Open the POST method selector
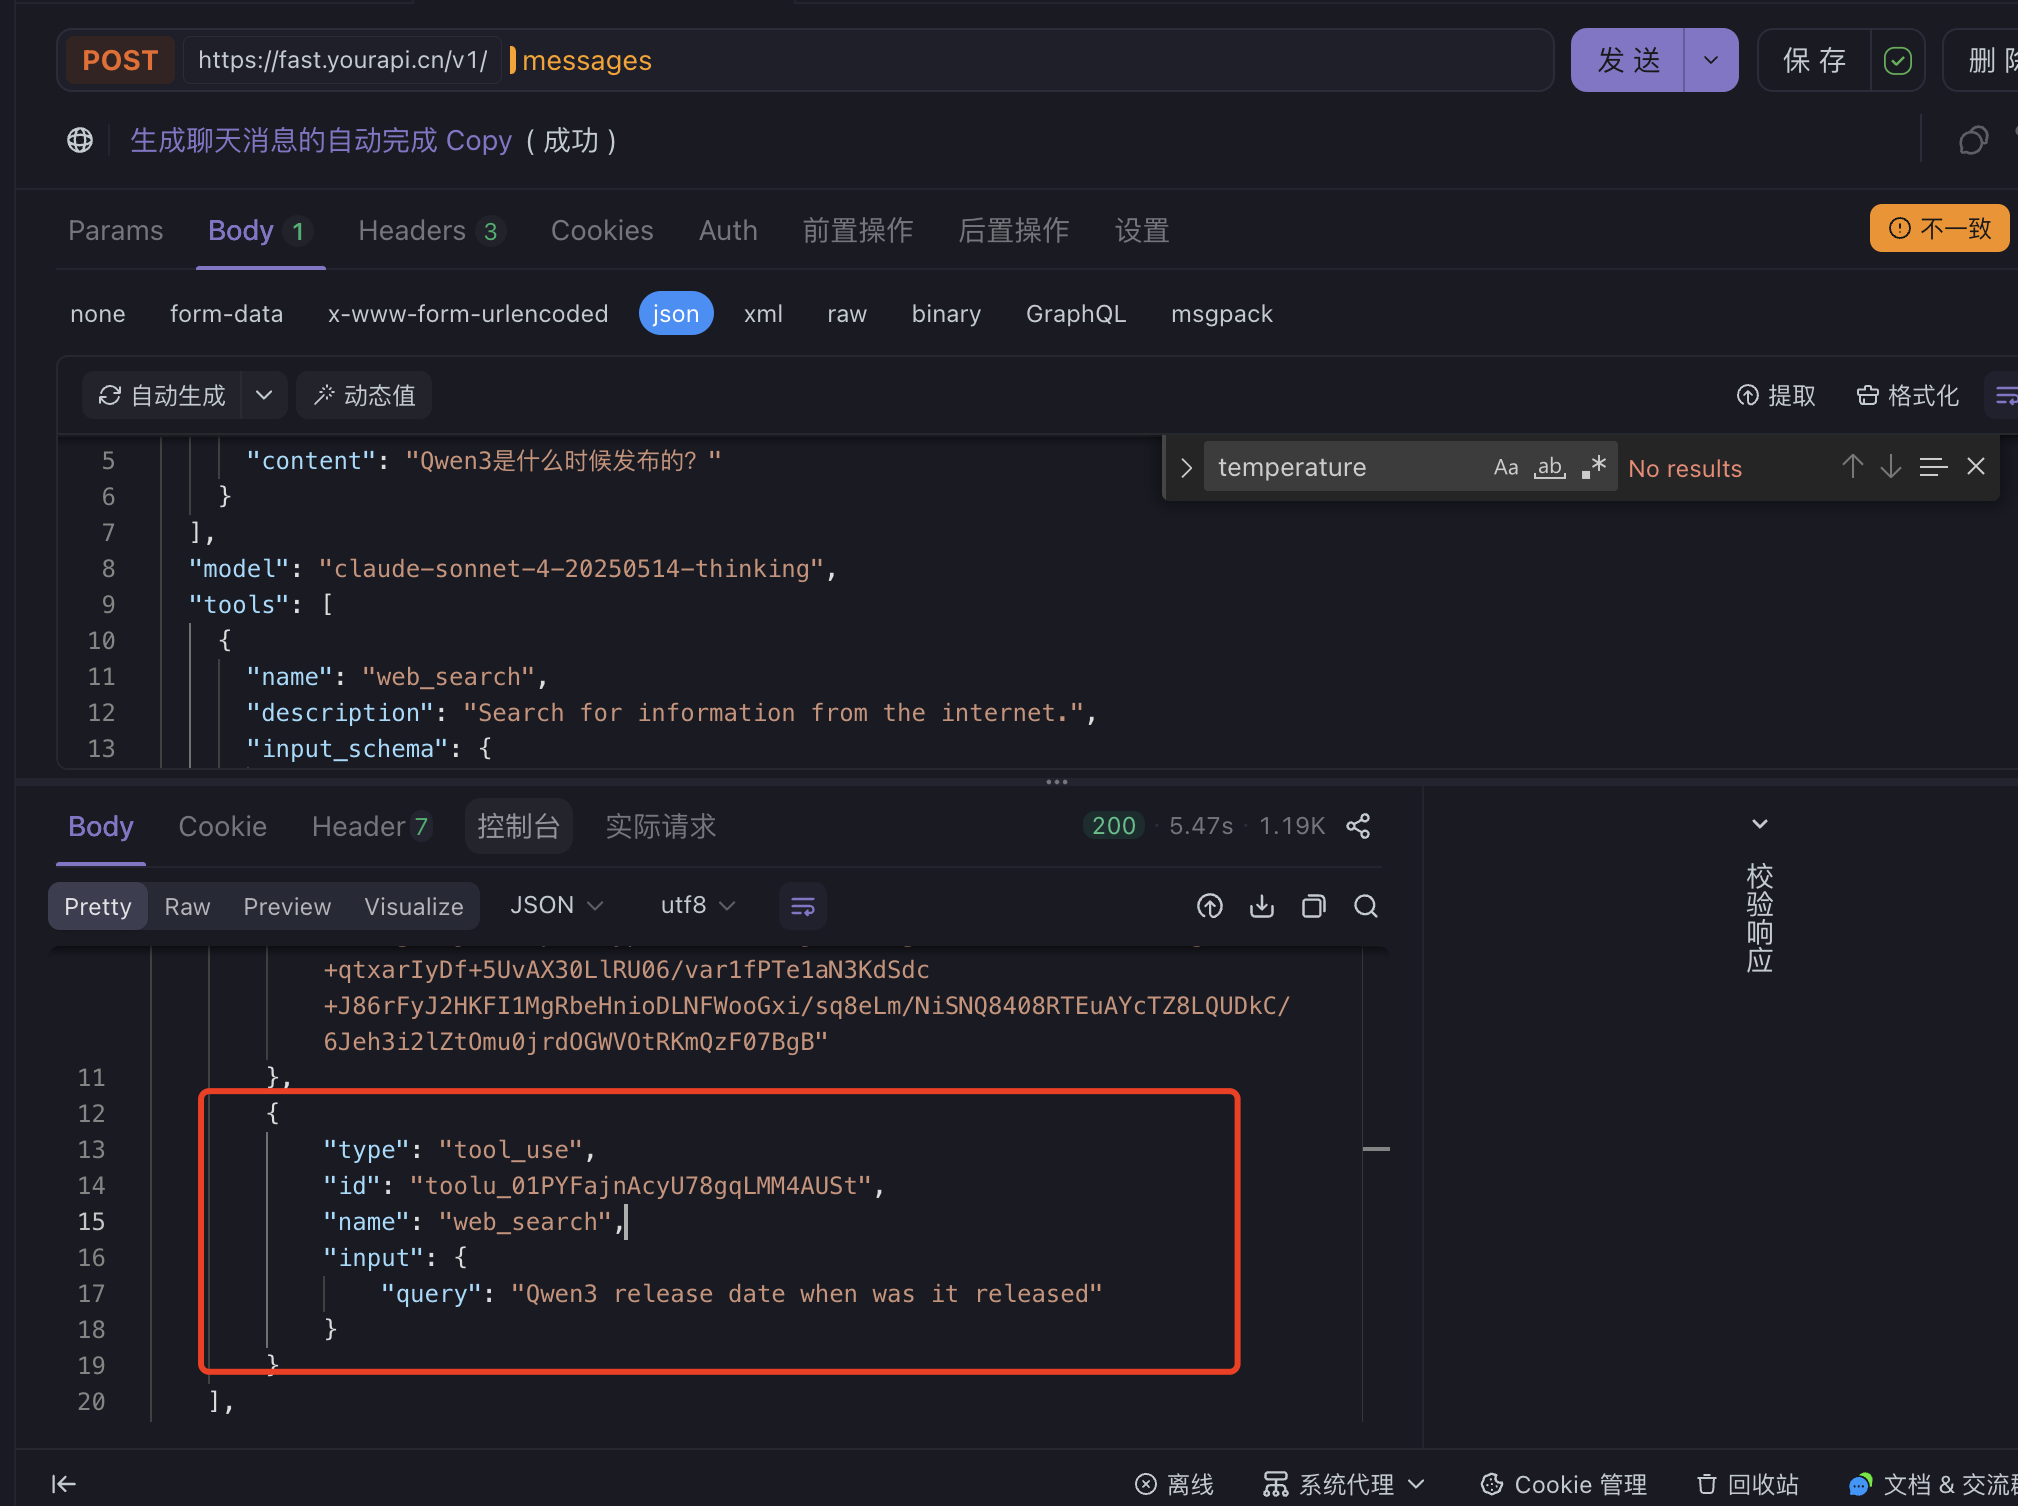 point(120,61)
